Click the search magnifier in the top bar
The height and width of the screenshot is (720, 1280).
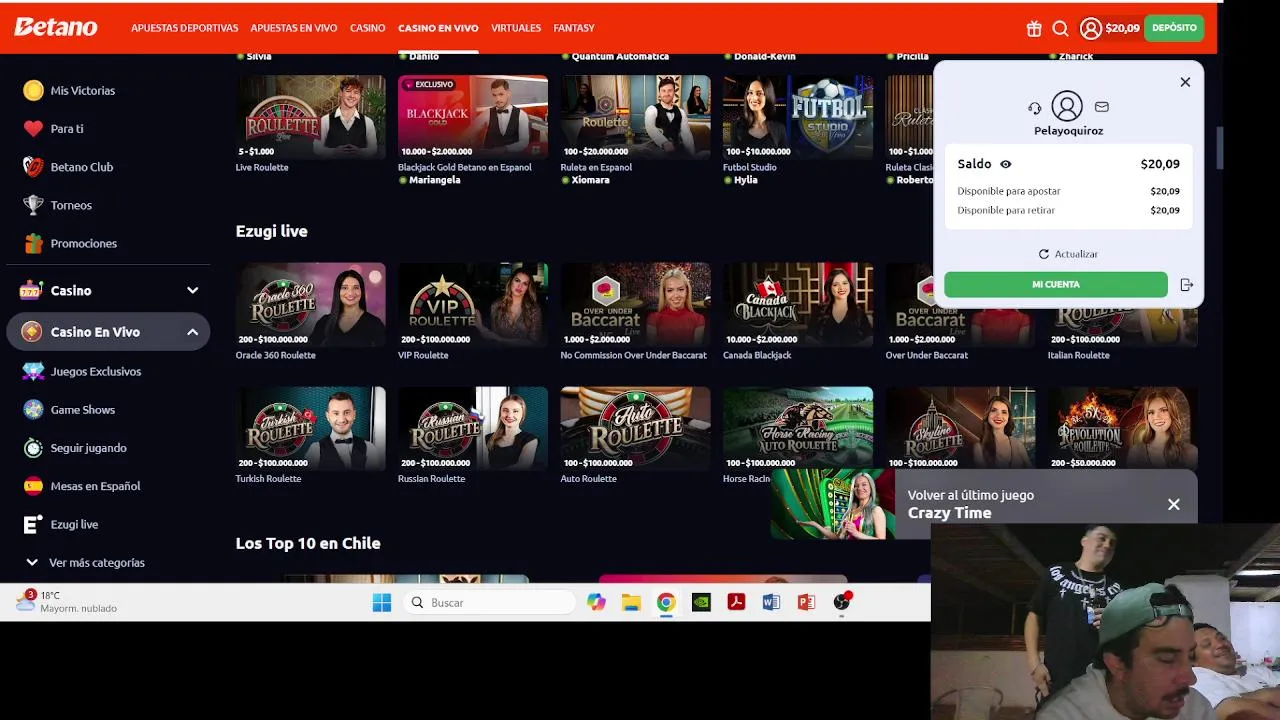point(1061,29)
